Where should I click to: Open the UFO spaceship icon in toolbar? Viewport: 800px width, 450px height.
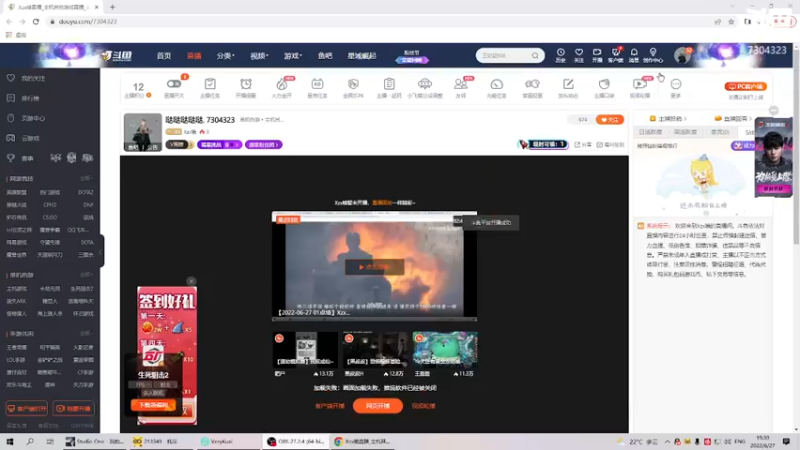pyautogui.click(x=424, y=84)
